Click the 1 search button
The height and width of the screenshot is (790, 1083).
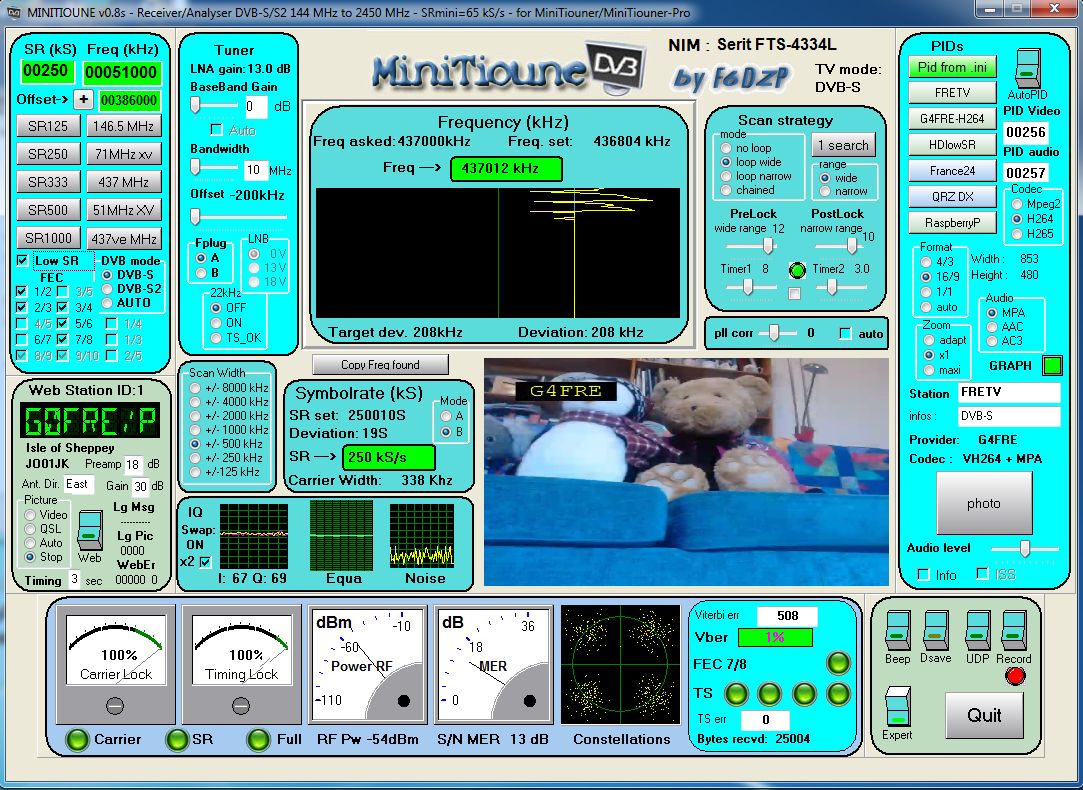point(843,146)
